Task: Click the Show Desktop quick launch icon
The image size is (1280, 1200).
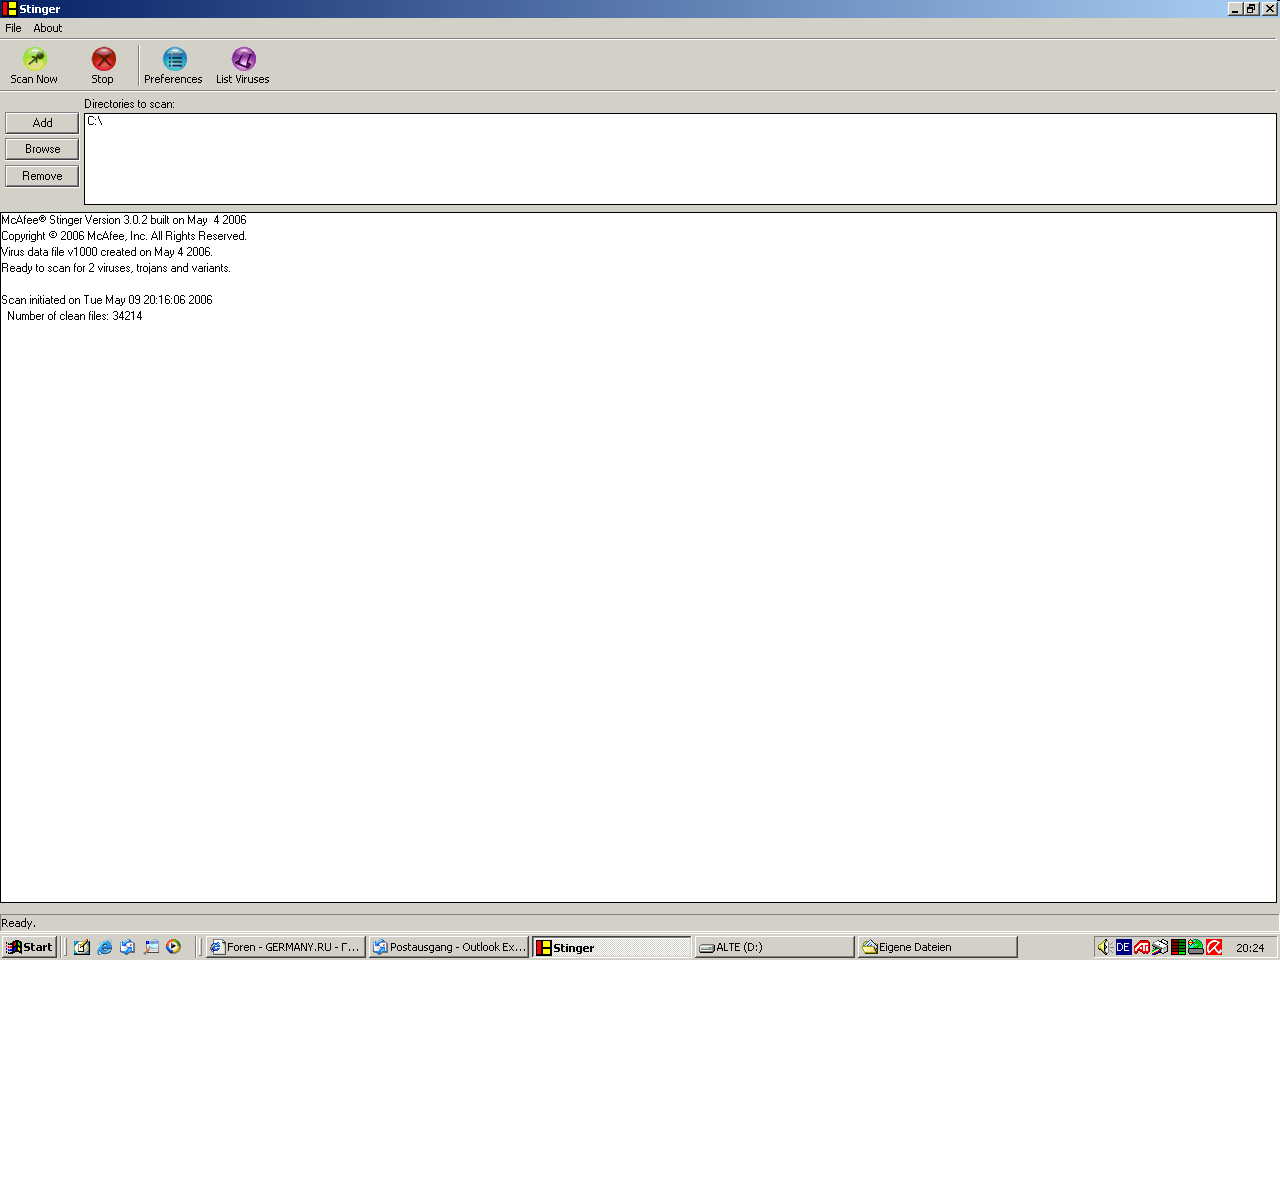Action: tap(82, 947)
